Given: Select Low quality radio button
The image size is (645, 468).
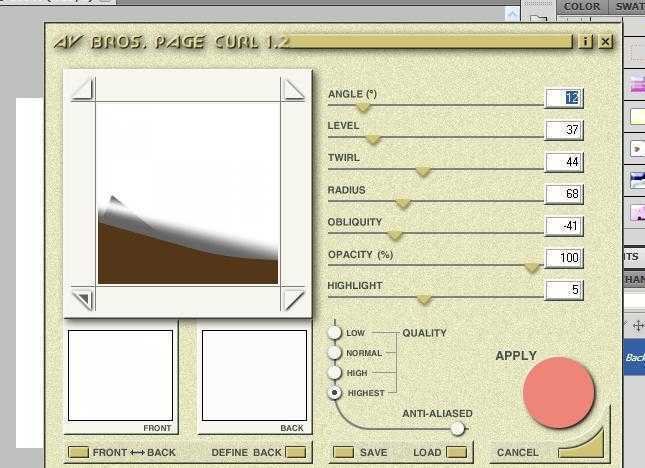Looking at the screenshot, I should [334, 333].
